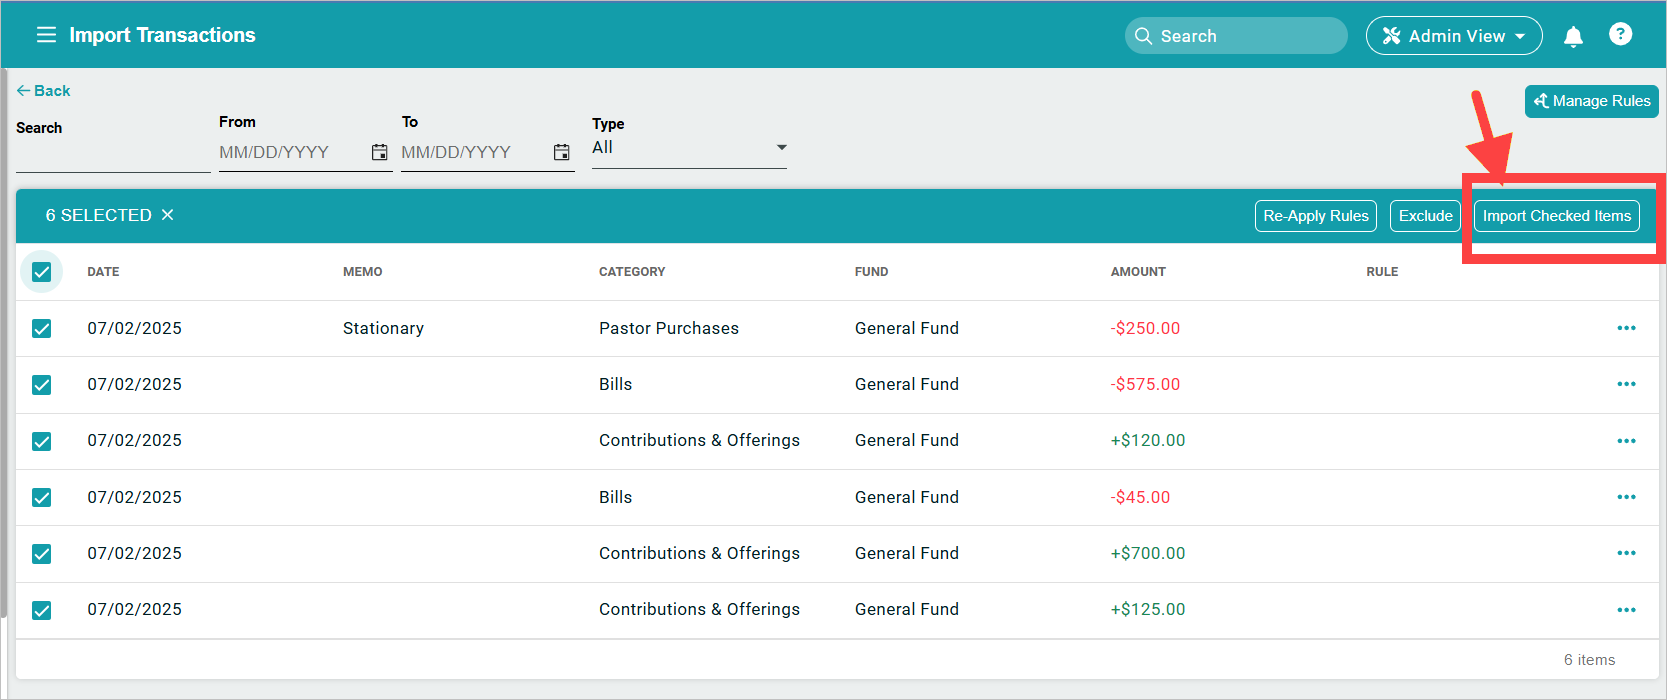Screen dimensions: 1667x700
Task: Go Back using the back link
Action: [x=43, y=91]
